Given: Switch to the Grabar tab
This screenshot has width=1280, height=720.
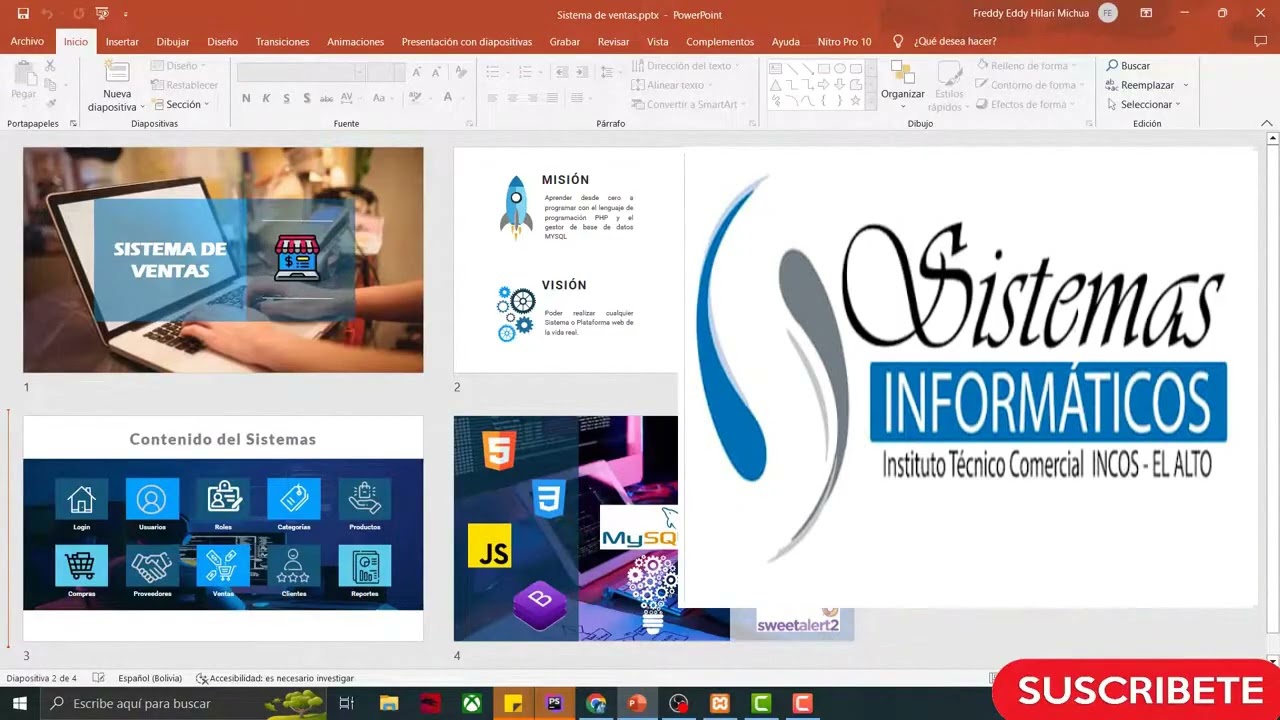Looking at the screenshot, I should pos(564,42).
